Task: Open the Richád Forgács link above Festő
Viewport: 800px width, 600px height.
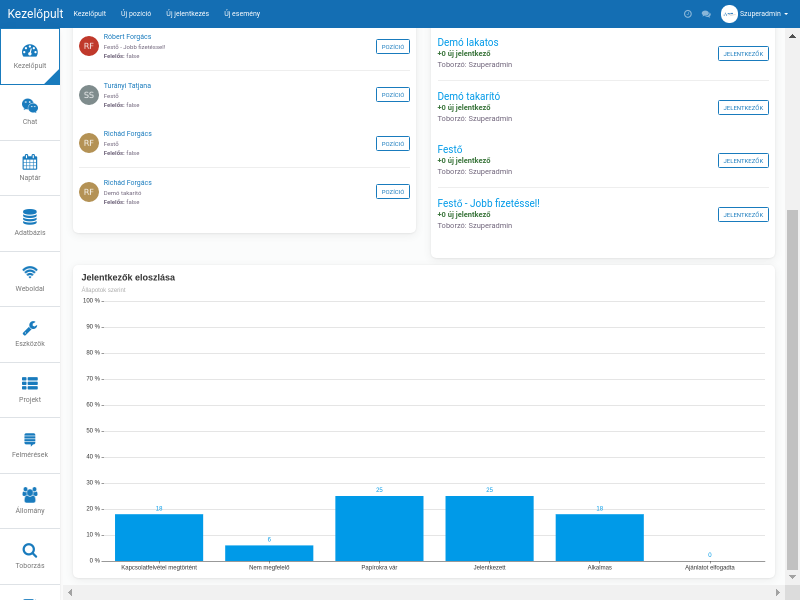Action: click(128, 134)
